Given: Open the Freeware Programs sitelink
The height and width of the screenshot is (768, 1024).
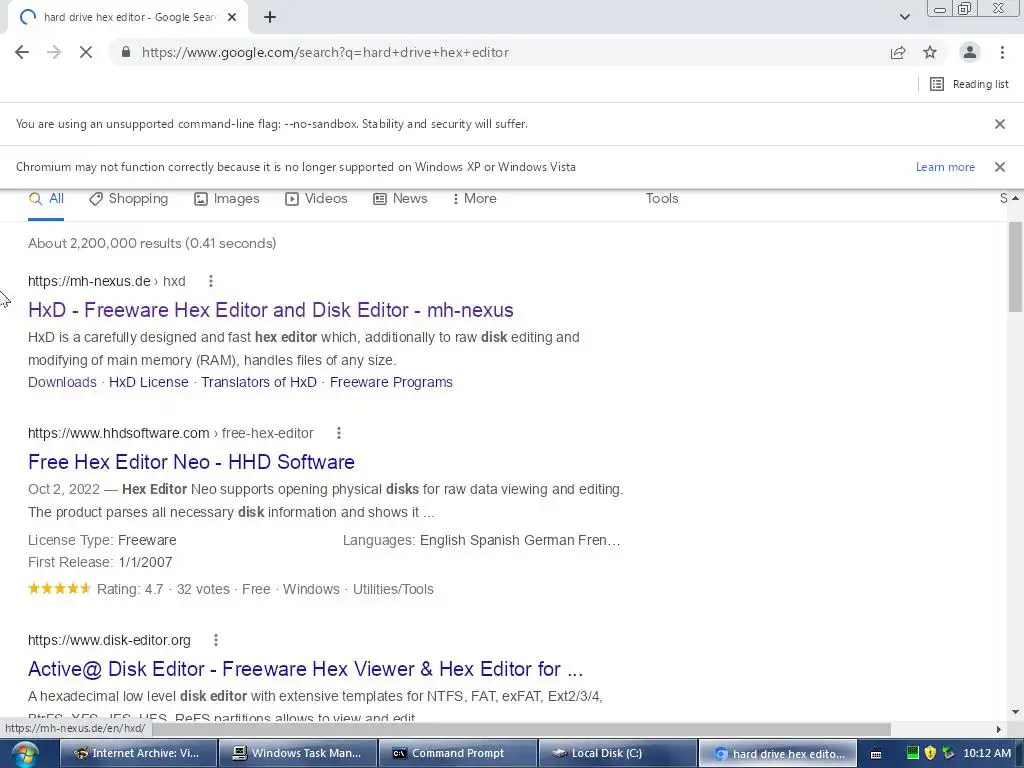Looking at the screenshot, I should (391, 383).
